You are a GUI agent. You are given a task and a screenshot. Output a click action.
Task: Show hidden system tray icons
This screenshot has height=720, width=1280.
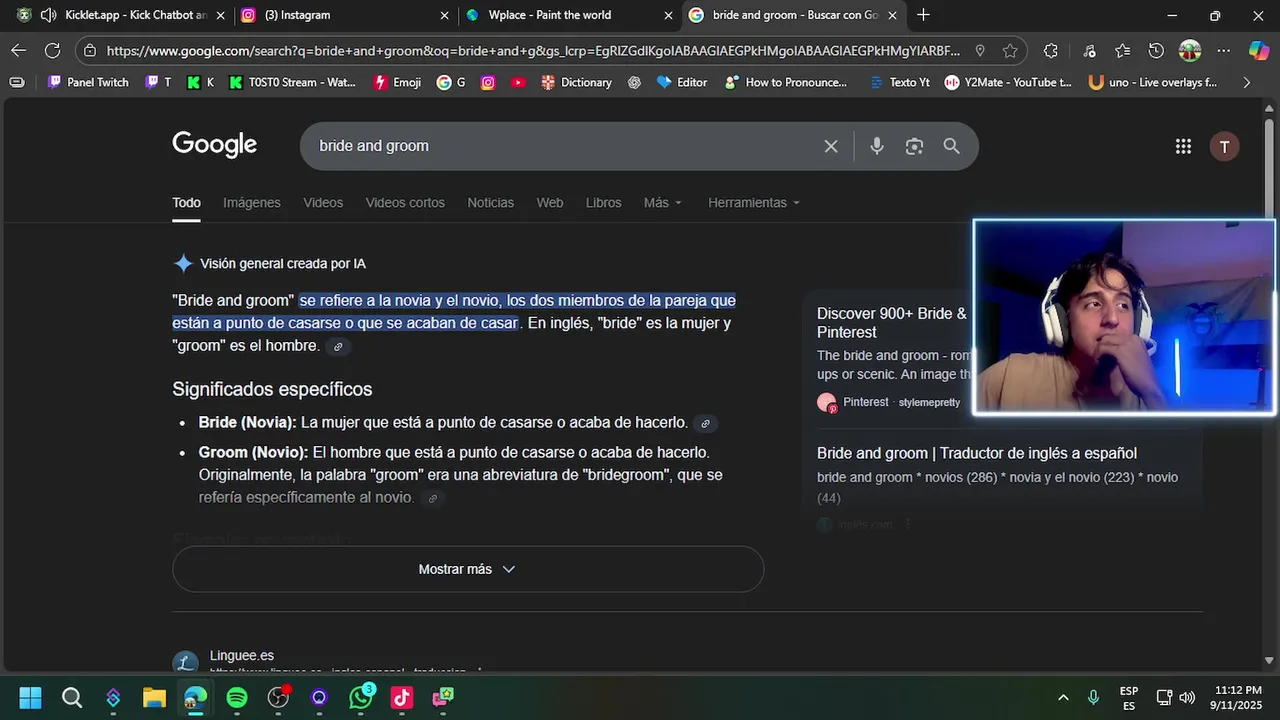[x=1063, y=697]
